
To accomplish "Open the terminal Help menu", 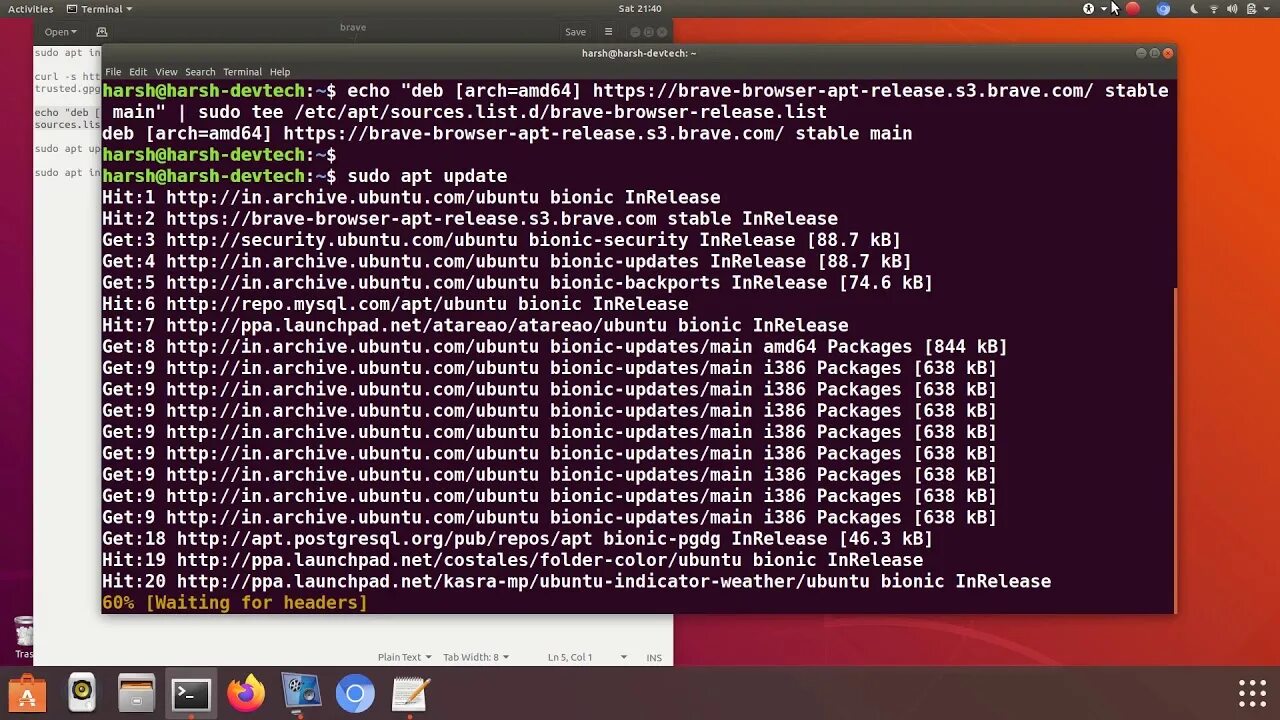I will pos(280,72).
